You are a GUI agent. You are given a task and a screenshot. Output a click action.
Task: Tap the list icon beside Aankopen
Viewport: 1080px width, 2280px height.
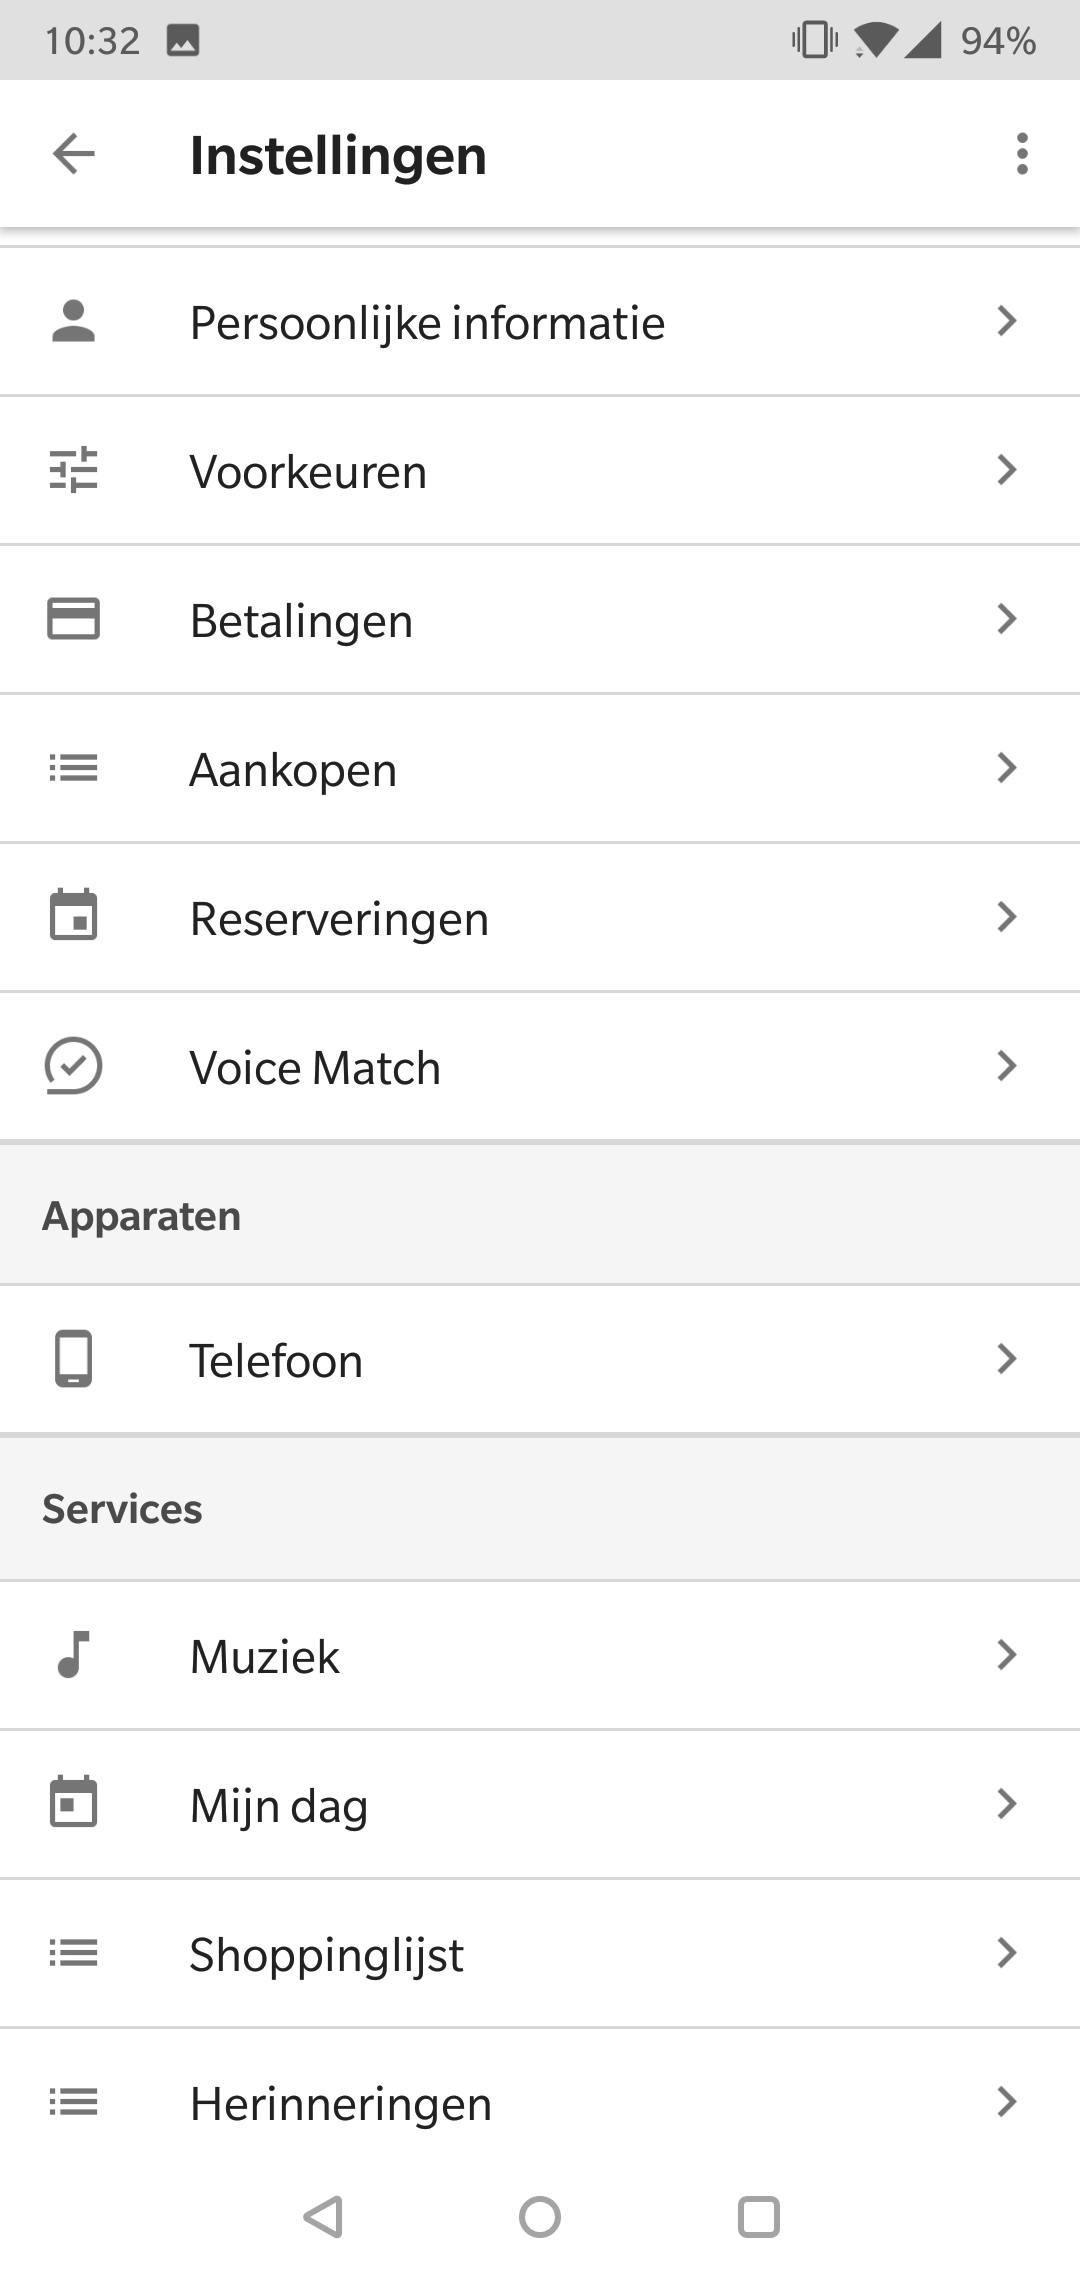(x=73, y=768)
